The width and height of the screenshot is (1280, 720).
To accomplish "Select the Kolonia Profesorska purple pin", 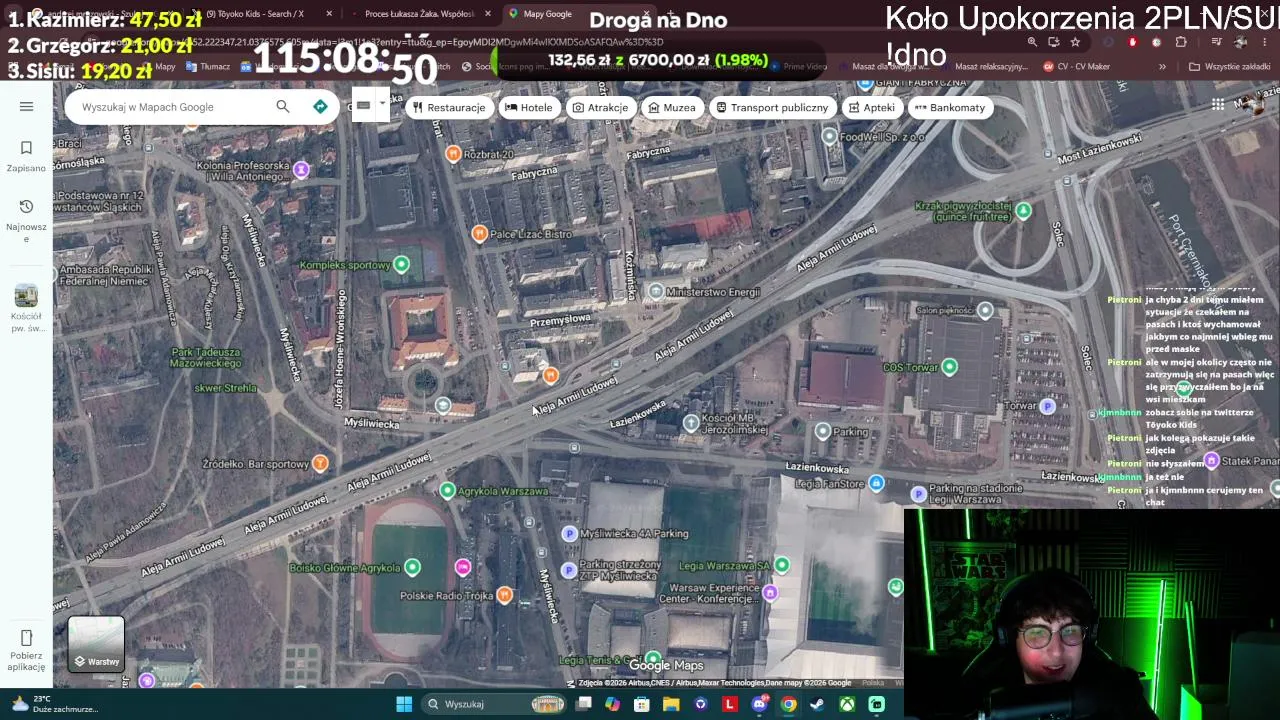I will point(301,169).
